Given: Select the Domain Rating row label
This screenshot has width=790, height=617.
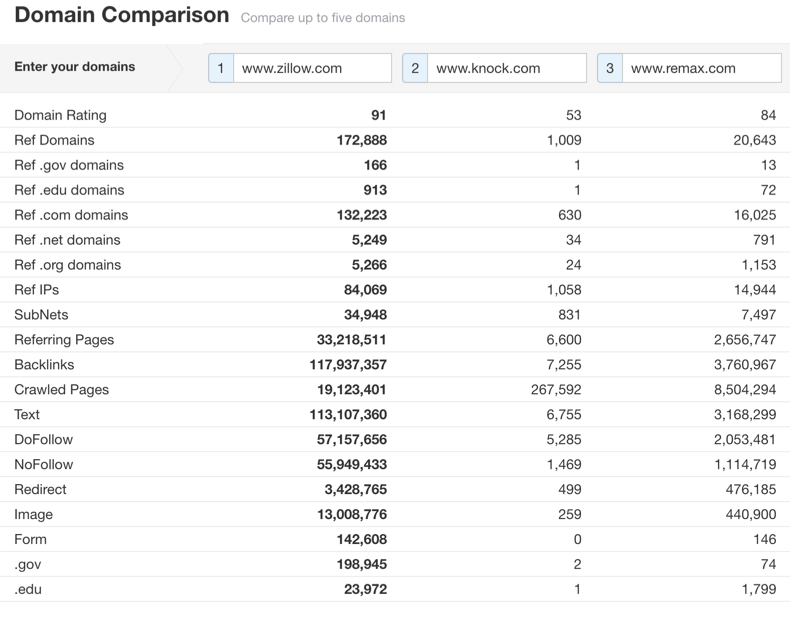Looking at the screenshot, I should click(x=60, y=115).
